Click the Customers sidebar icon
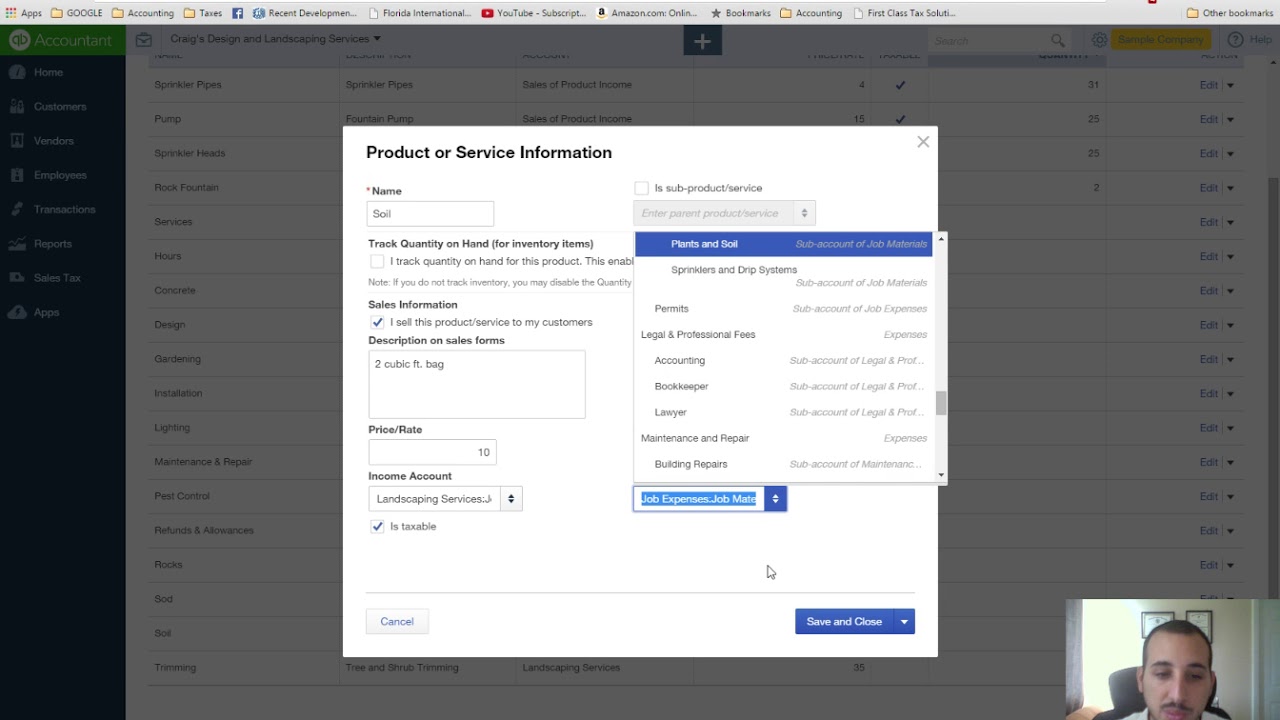 tap(17, 106)
